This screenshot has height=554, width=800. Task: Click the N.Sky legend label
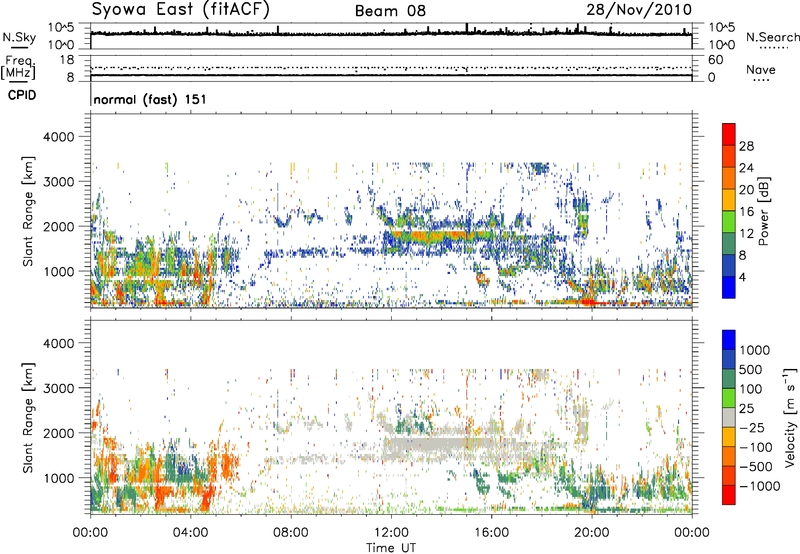tap(19, 37)
